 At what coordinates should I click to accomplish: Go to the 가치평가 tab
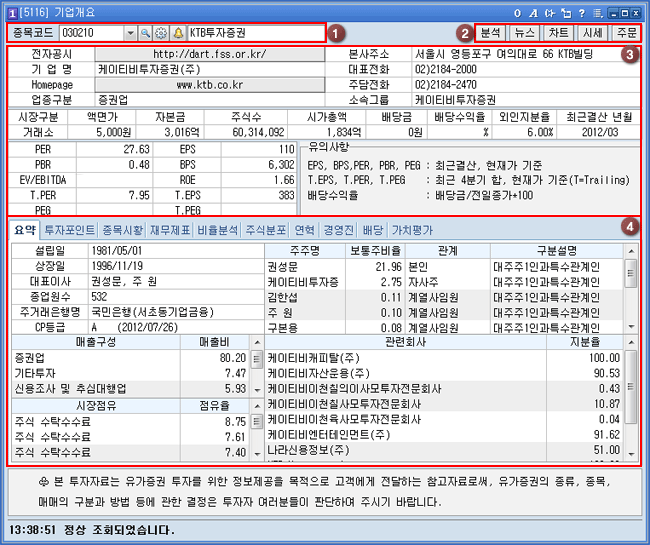412,230
